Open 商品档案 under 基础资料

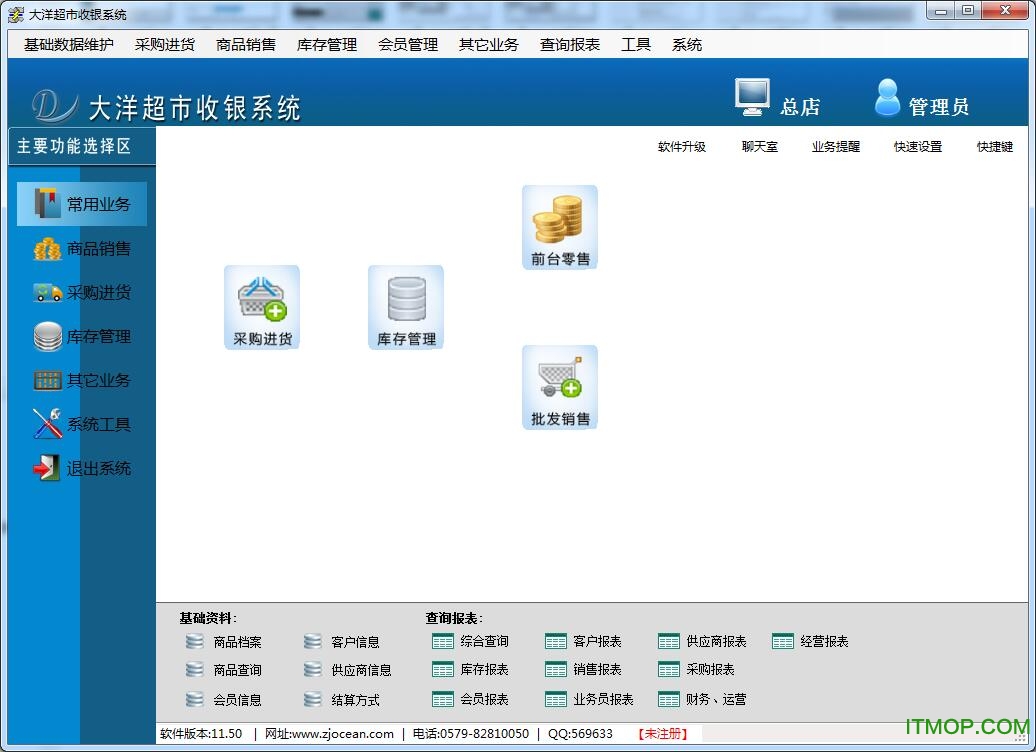(237, 642)
